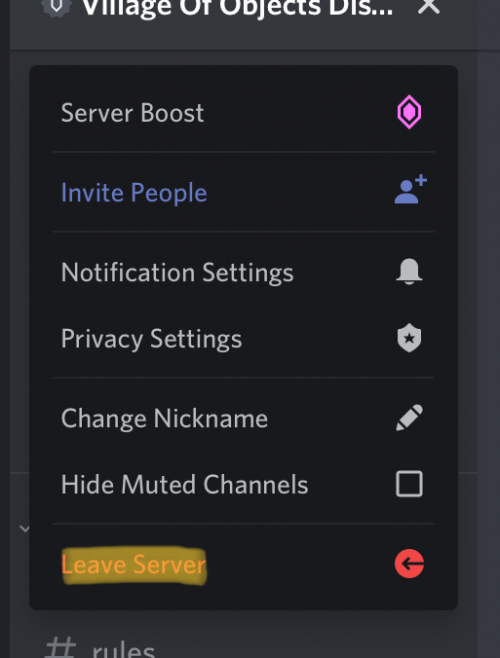Close the server dropdown using the X
Viewport: 500px width, 658px height.
pyautogui.click(x=429, y=6)
